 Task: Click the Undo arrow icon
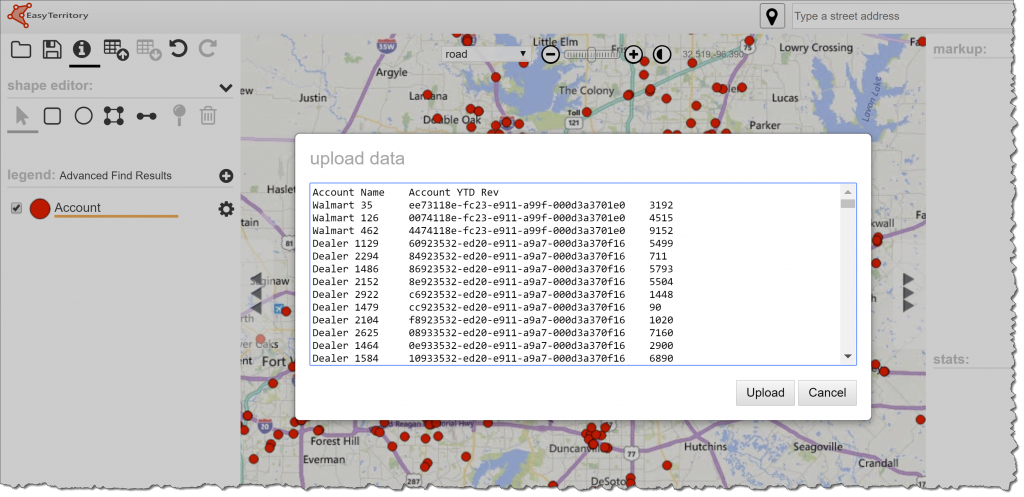[x=178, y=49]
